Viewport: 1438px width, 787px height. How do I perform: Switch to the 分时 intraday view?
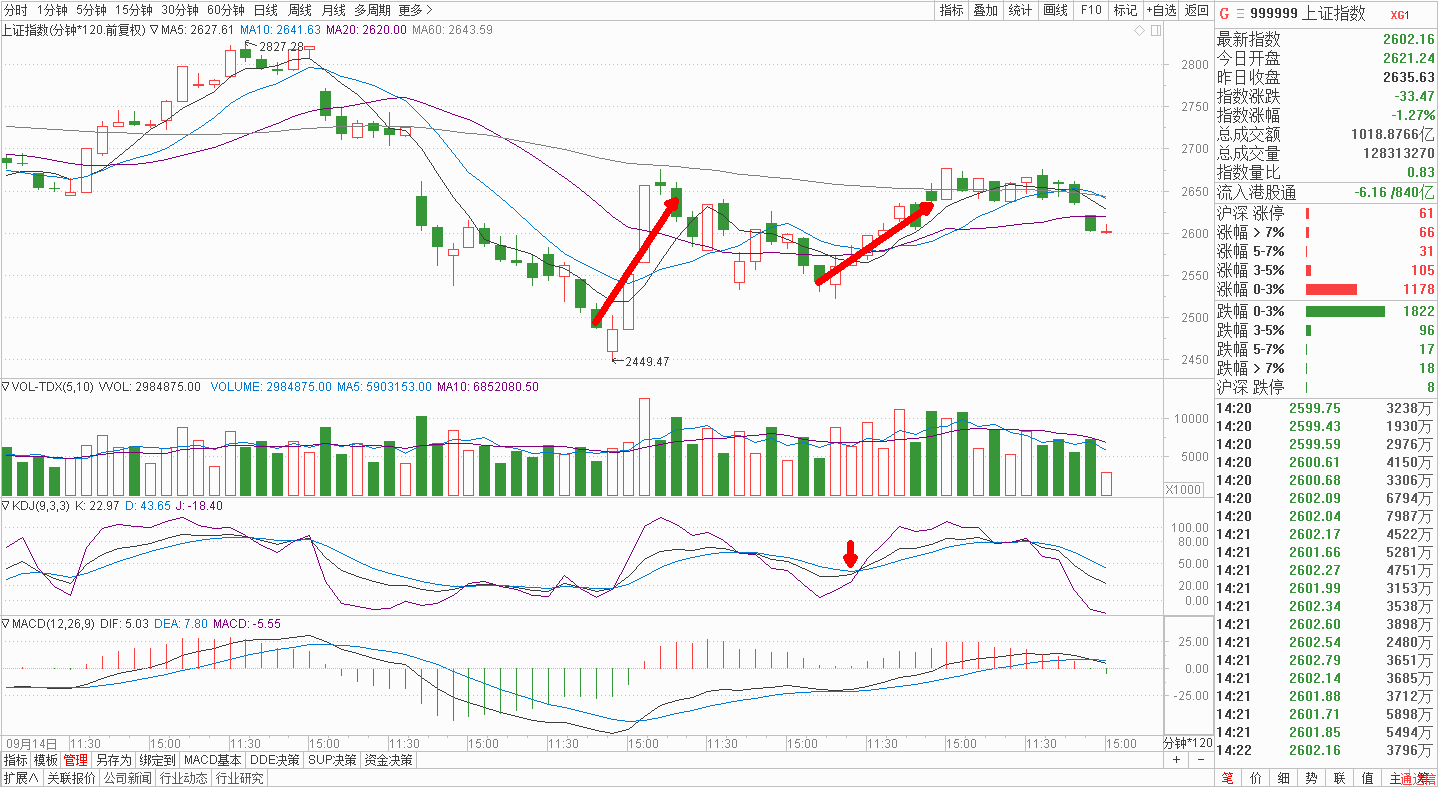click(16, 10)
